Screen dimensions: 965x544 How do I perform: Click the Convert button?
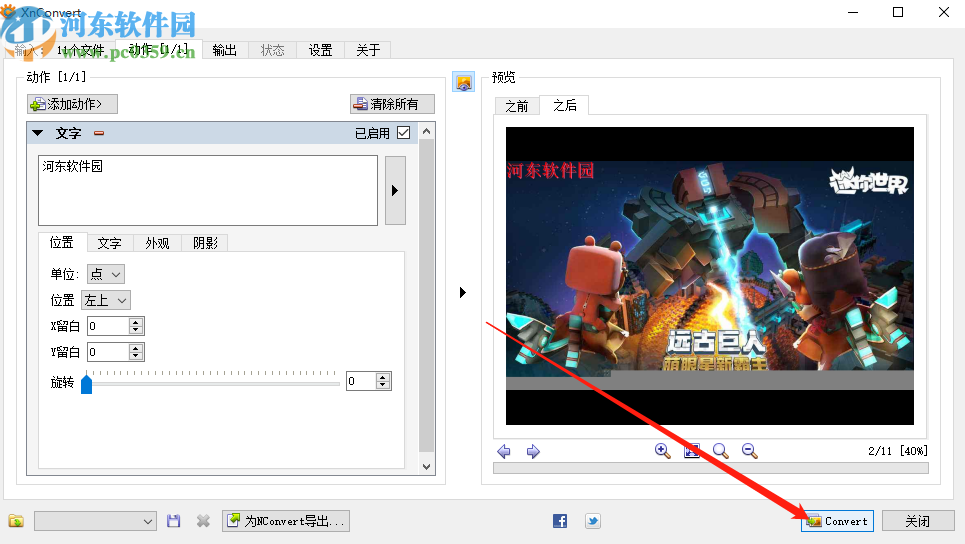click(x=837, y=521)
